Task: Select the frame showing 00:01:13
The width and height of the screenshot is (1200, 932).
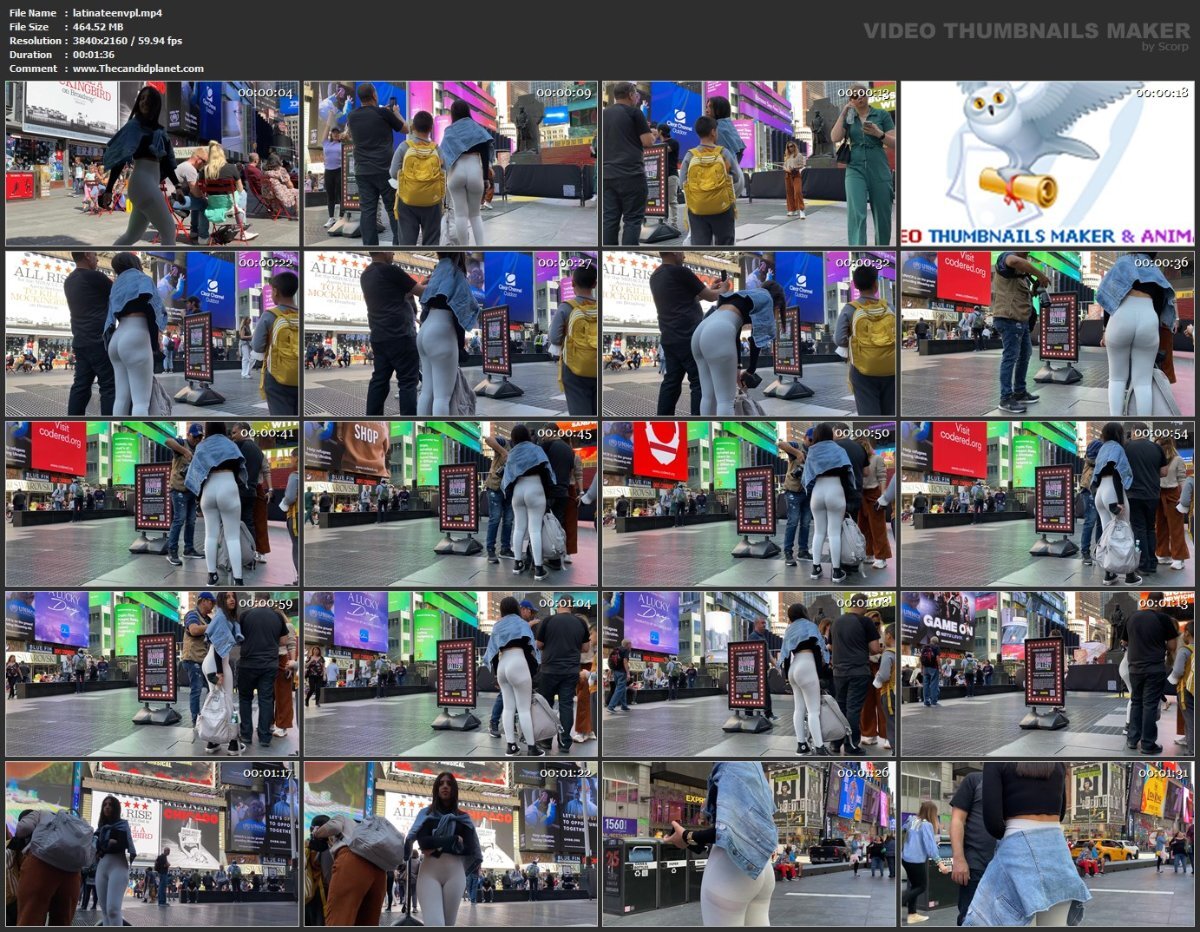Action: click(1048, 674)
